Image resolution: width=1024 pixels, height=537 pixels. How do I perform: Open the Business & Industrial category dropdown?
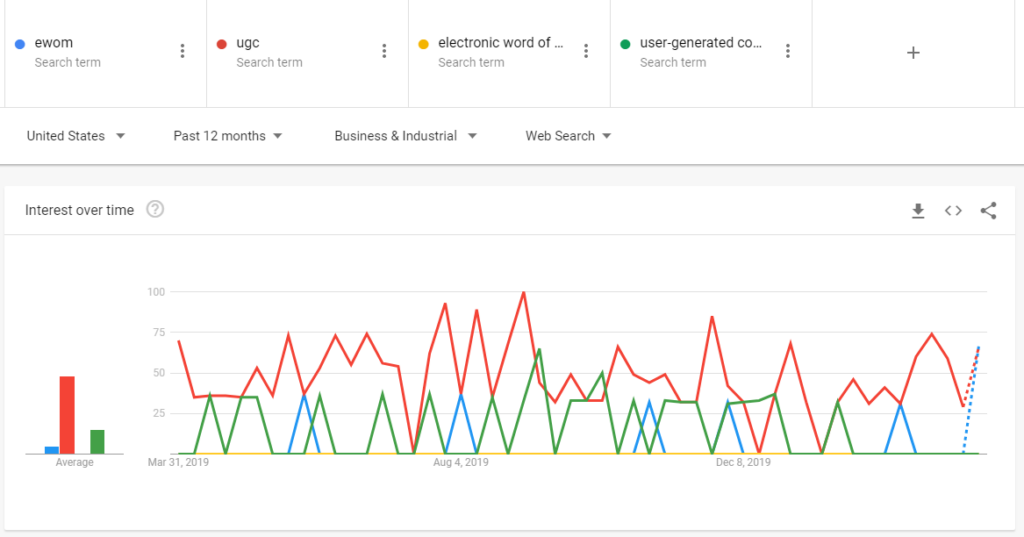coord(405,136)
